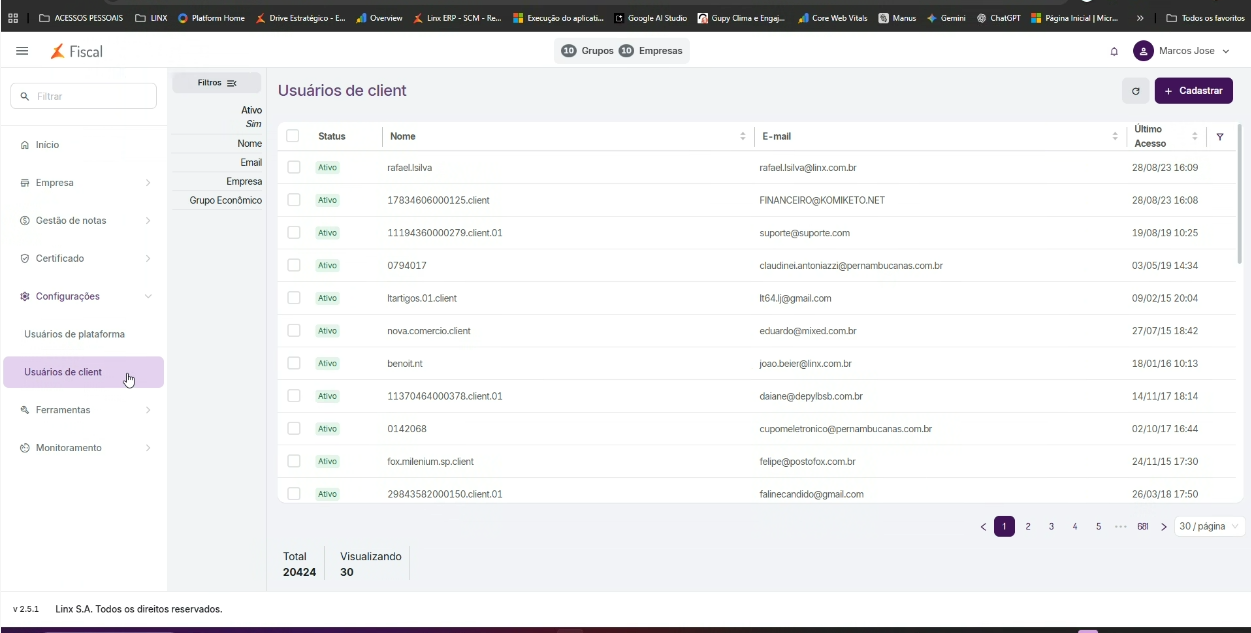
Task: Collapse the Filtros panel
Action: coord(217,83)
